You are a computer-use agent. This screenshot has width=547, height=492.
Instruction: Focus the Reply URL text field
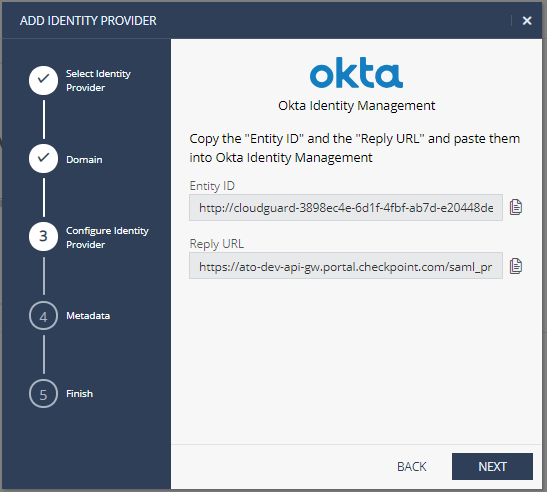click(x=346, y=266)
